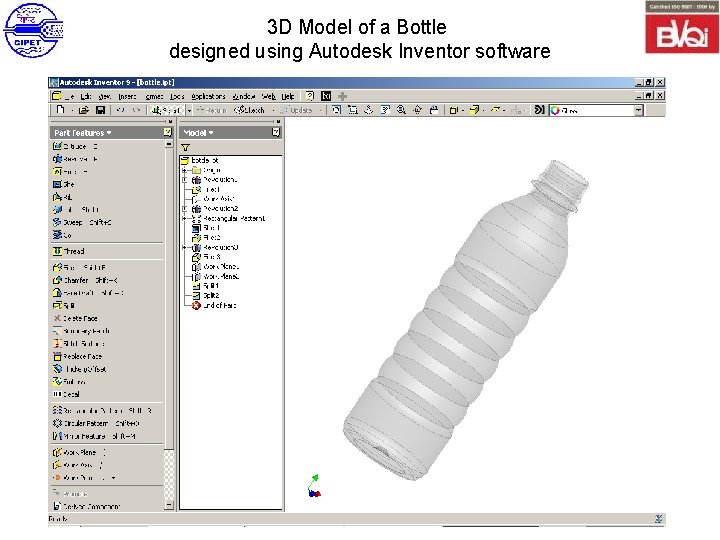Click the Part Features panel help icon
This screenshot has height=540, width=720.
click(168, 132)
